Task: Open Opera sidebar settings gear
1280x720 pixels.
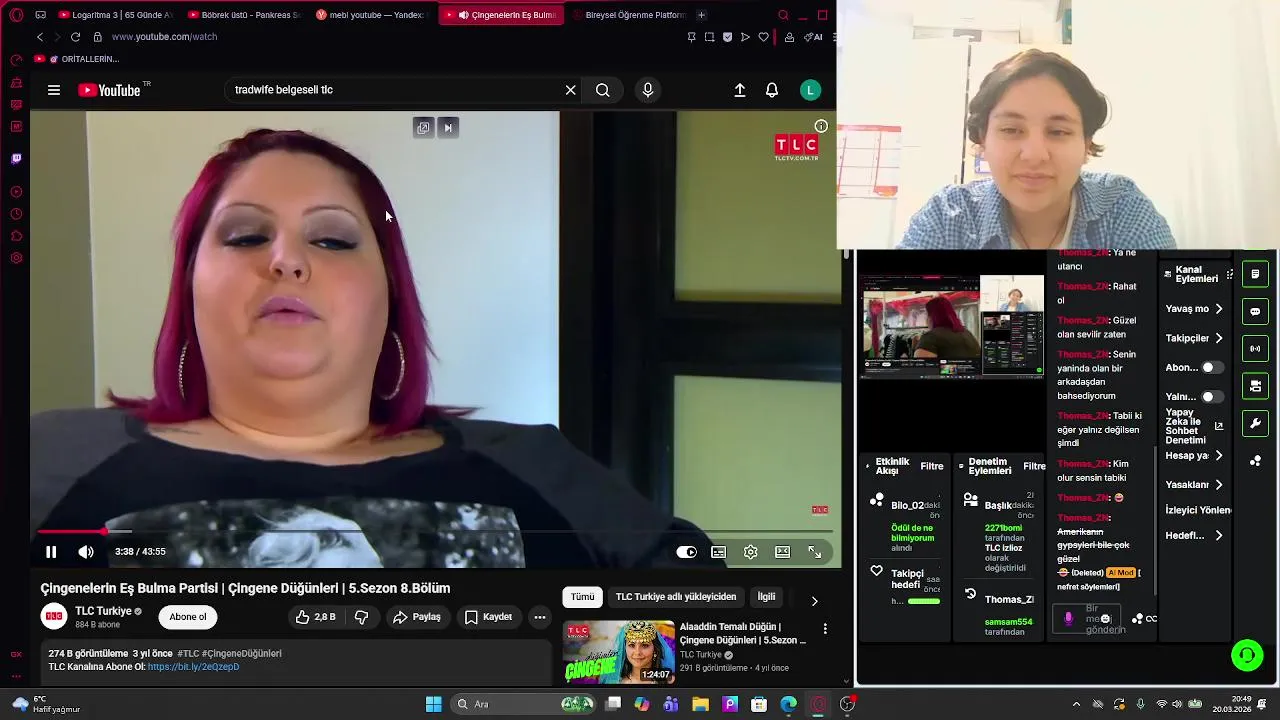Action: 16,258
